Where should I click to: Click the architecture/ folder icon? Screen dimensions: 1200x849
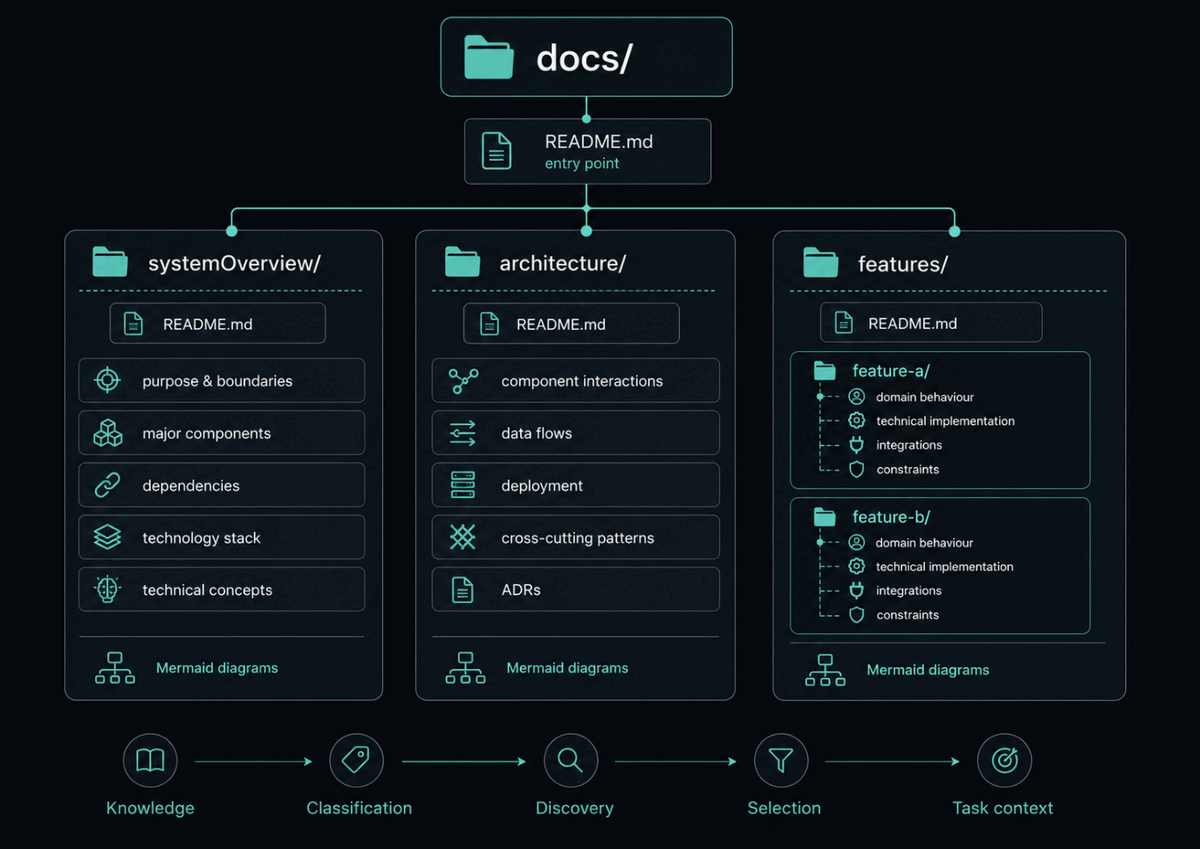(462, 263)
